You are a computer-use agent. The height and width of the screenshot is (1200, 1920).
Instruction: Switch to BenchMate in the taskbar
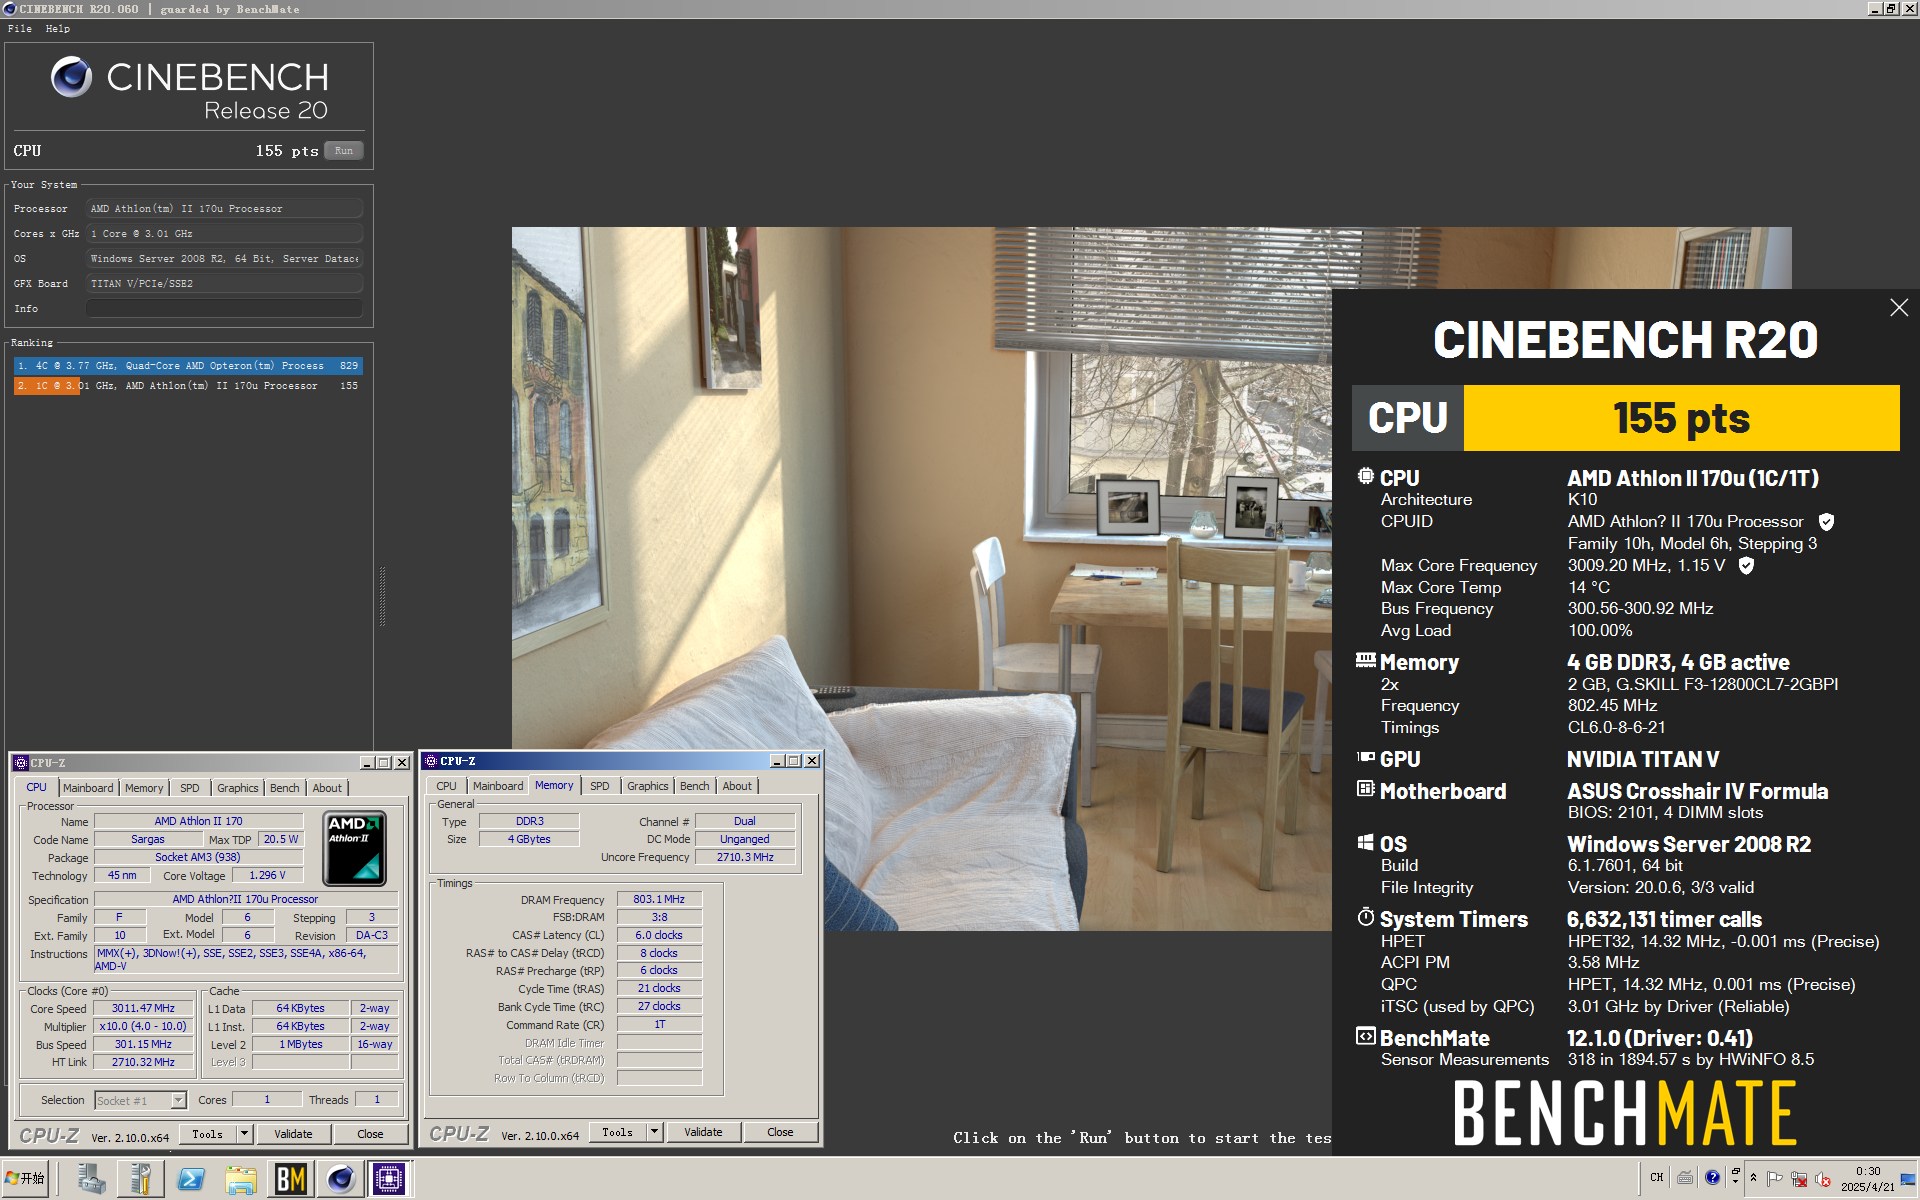tap(291, 1179)
